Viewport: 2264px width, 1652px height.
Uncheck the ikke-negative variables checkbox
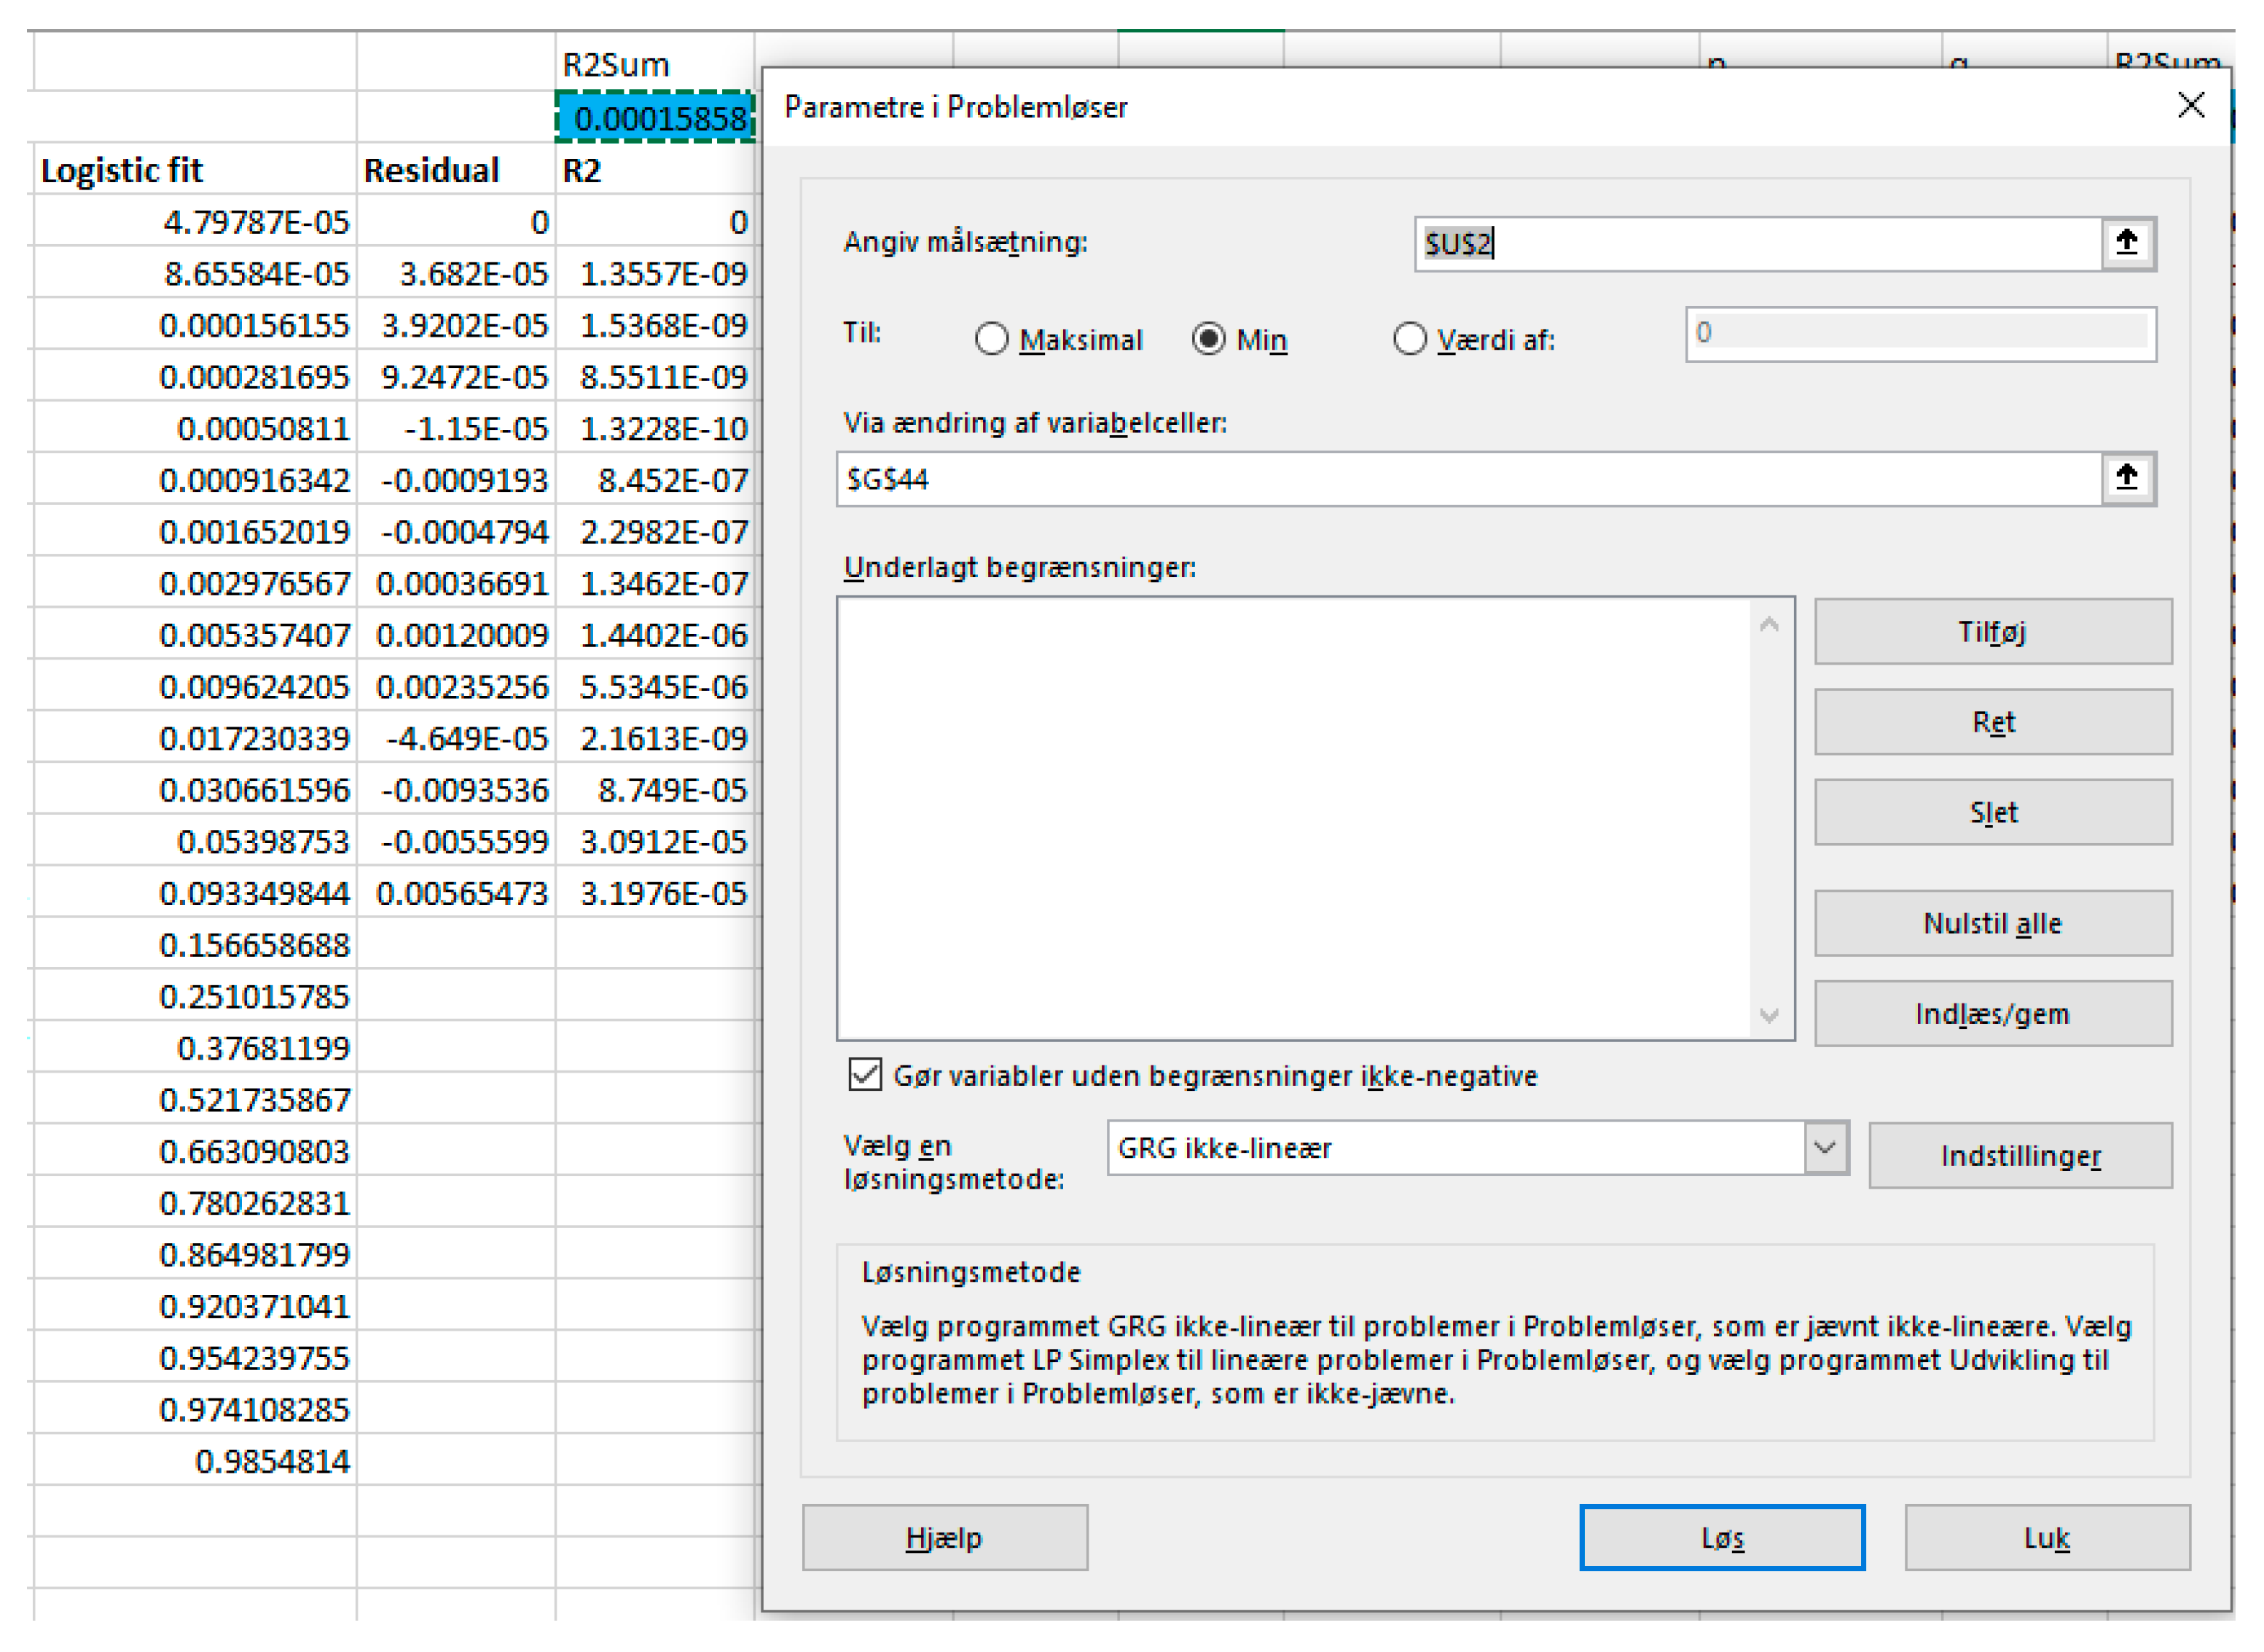tap(865, 1075)
